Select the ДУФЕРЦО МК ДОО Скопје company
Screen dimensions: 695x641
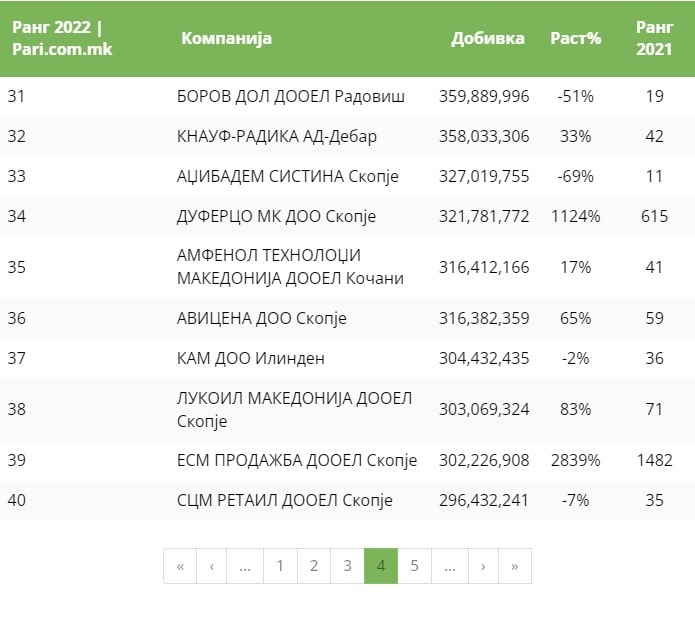(x=276, y=216)
